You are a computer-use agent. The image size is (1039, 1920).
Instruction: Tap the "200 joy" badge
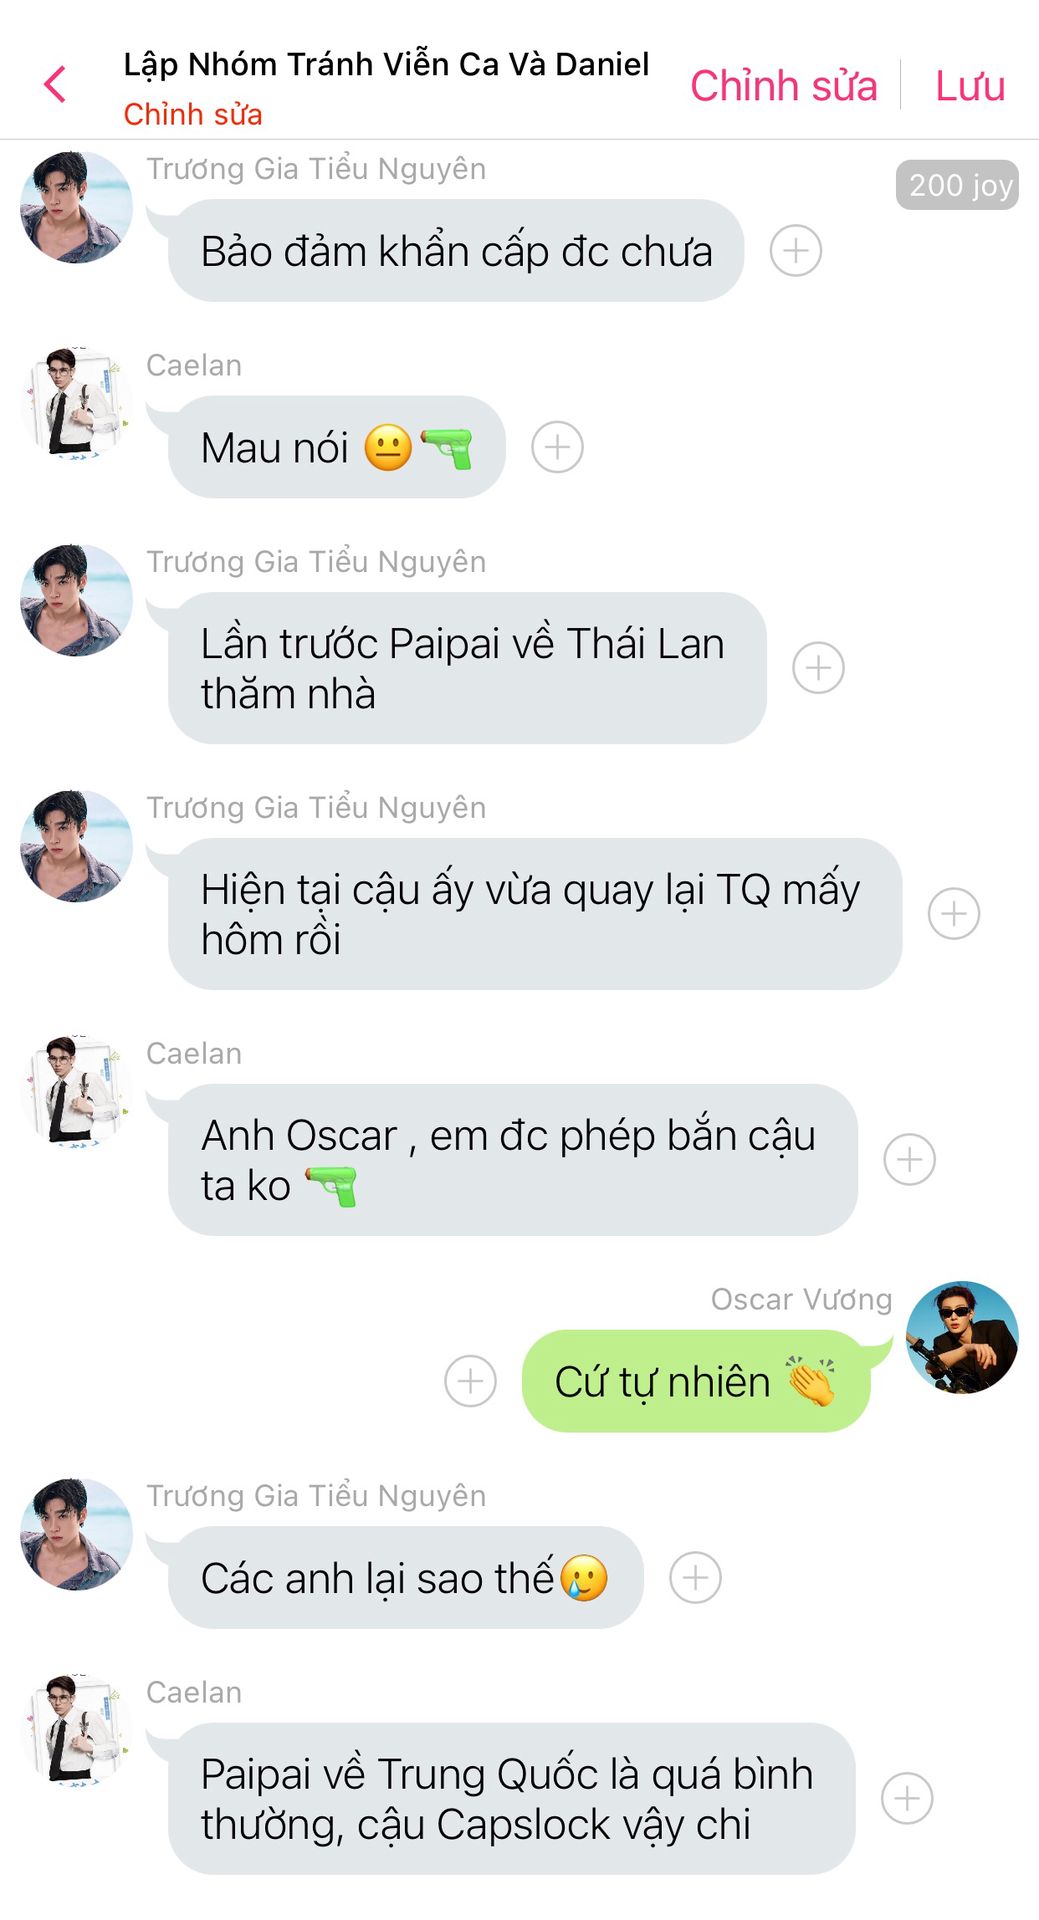pos(957,185)
